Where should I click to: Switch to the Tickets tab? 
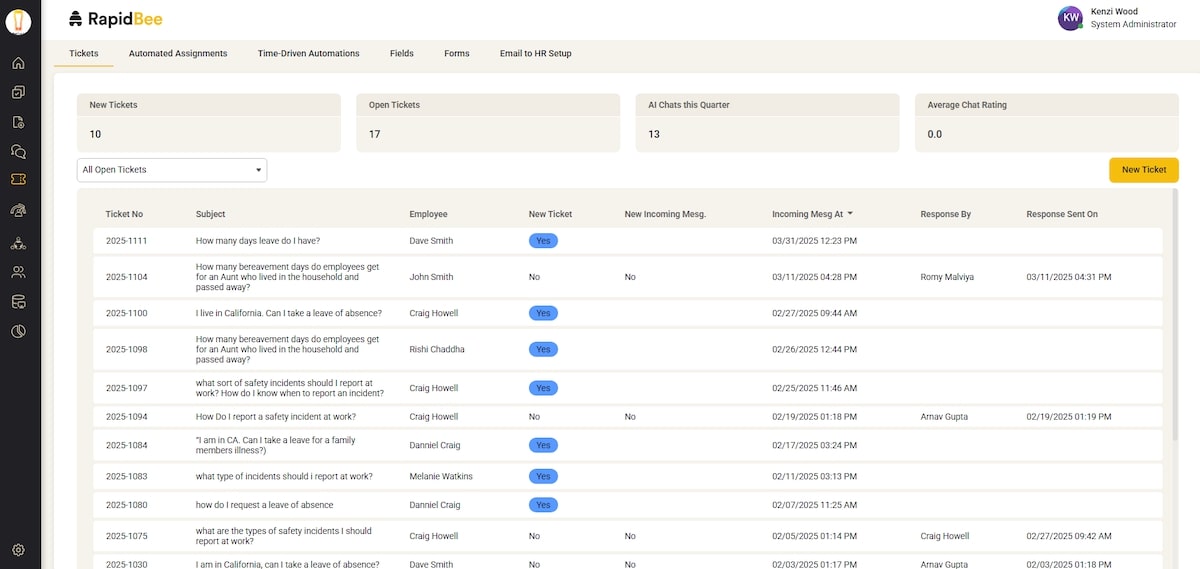point(84,53)
